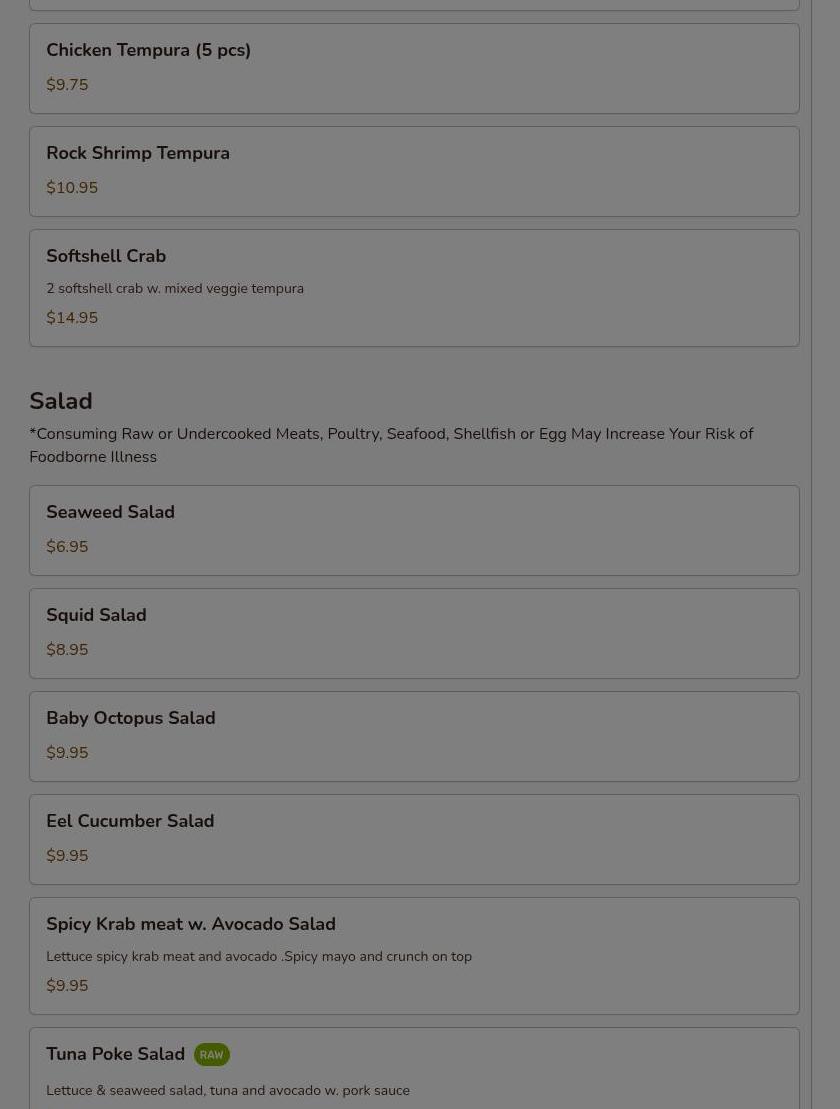Click the $10.95 Rock Shrimp Tempura price
This screenshot has height=1109, width=840.
(x=72, y=187)
